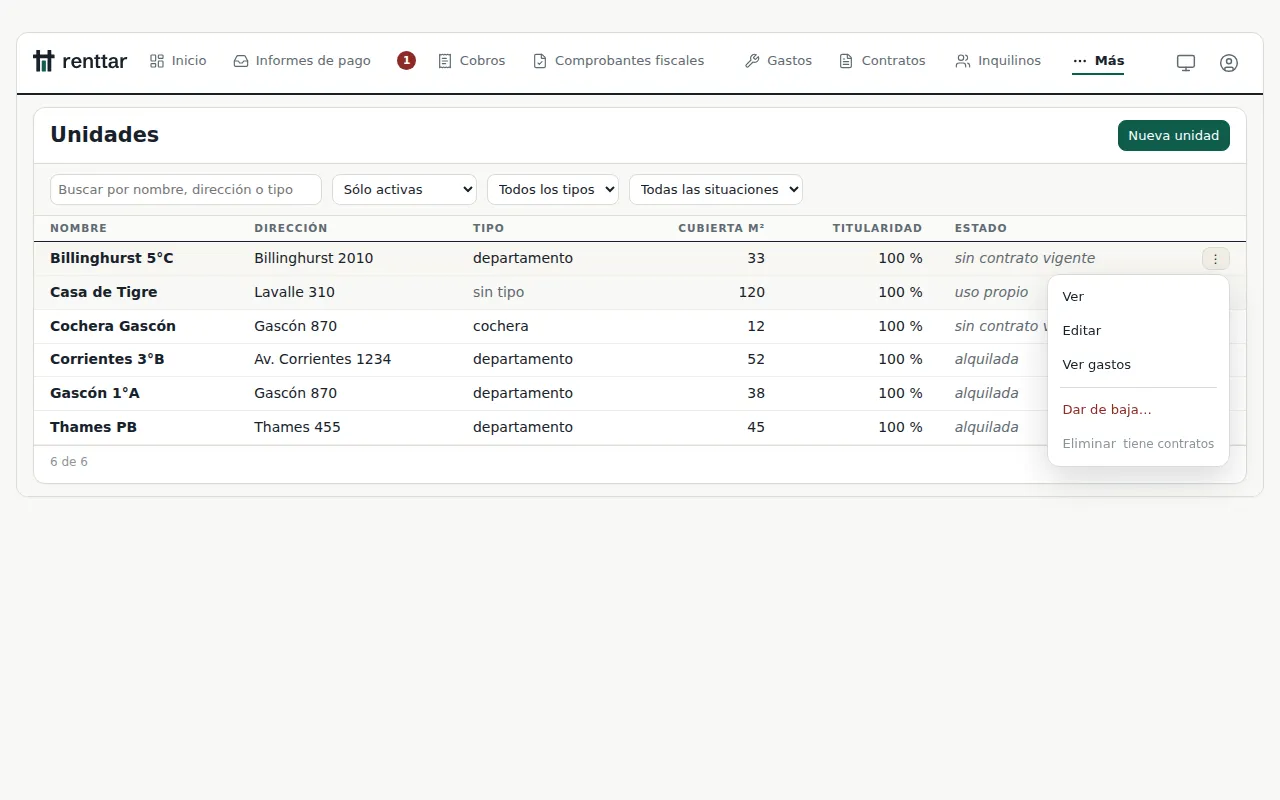Open Todas las situaciones filter
This screenshot has width=1280, height=800.
point(716,189)
